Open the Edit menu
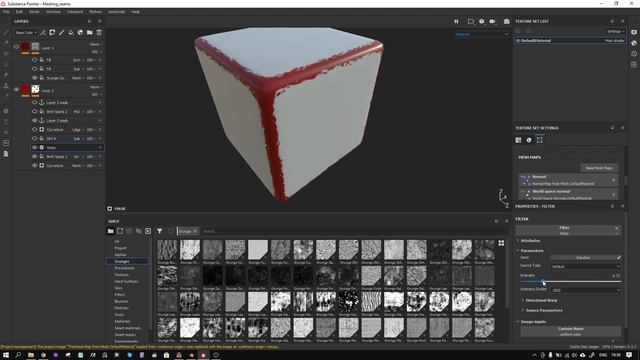Viewport: 640px width, 360px height. click(x=19, y=12)
